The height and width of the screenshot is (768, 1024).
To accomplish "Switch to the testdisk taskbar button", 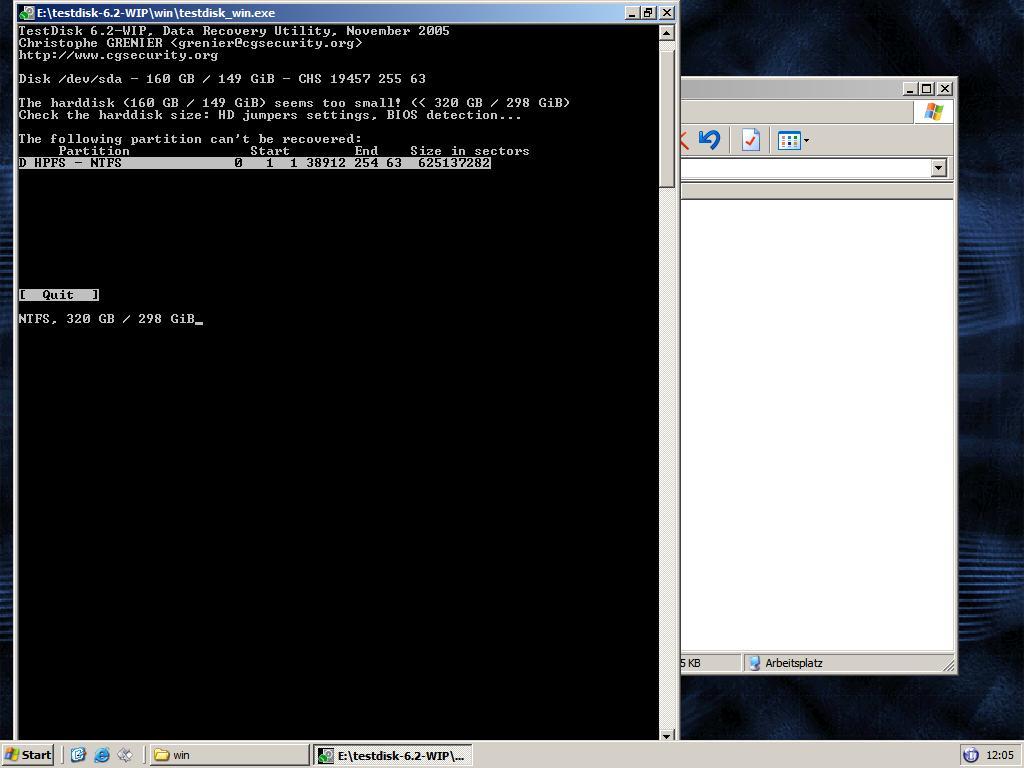I will point(393,756).
